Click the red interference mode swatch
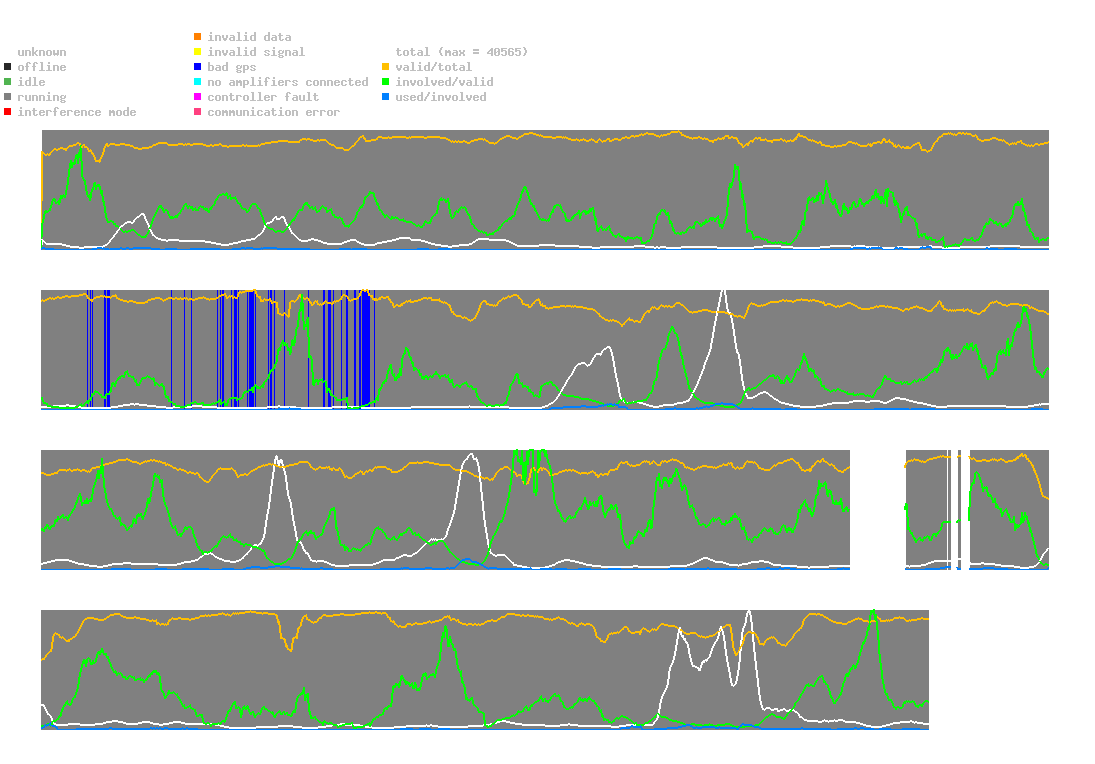Viewport: 1095px width, 764px height. [x=8, y=112]
